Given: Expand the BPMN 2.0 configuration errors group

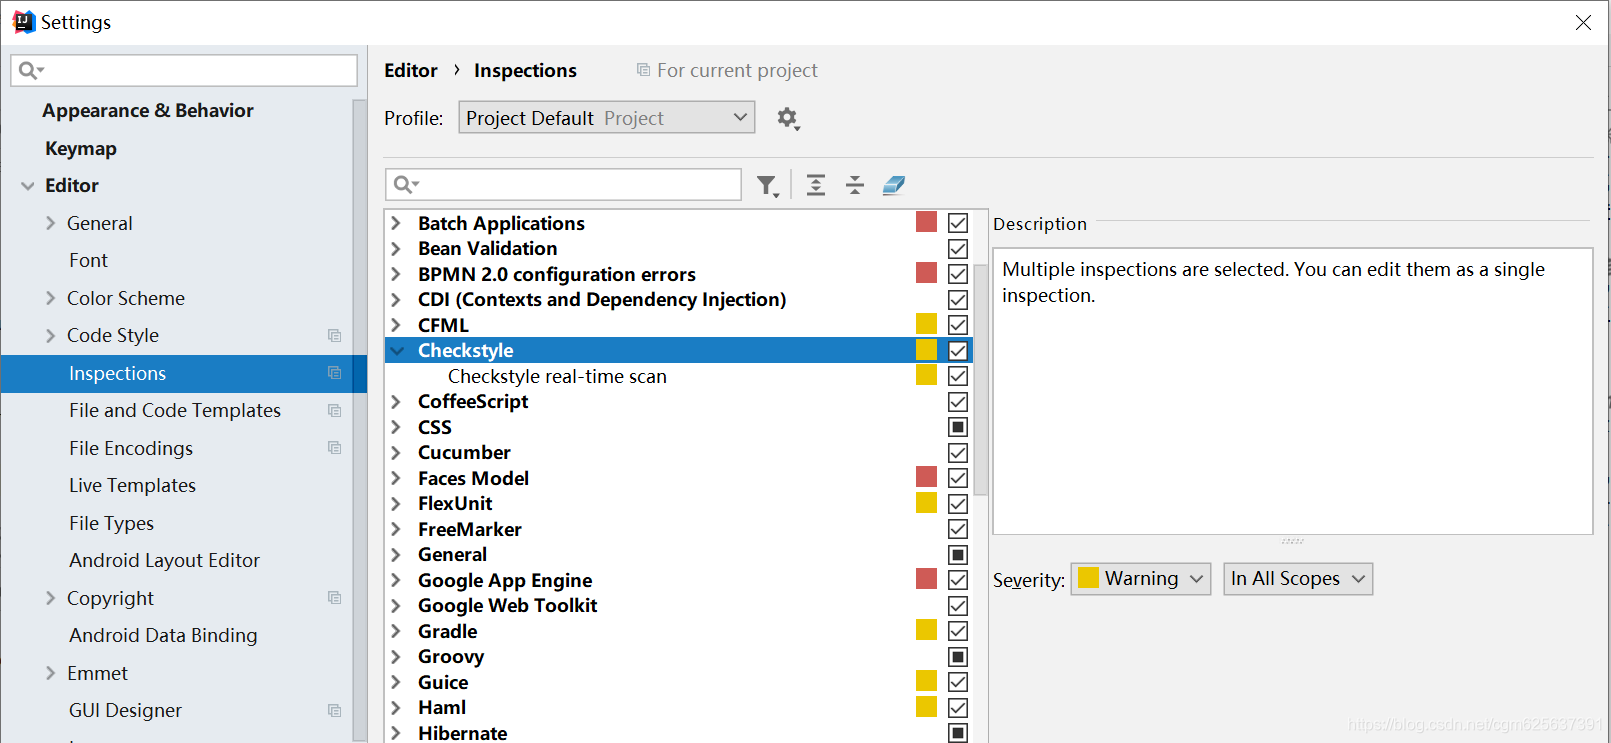Looking at the screenshot, I should (396, 274).
